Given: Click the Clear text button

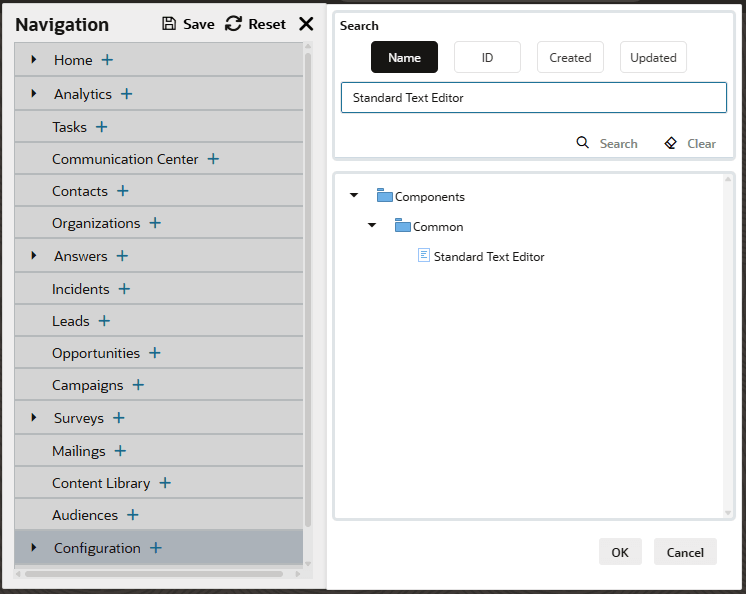Looking at the screenshot, I should tap(701, 144).
